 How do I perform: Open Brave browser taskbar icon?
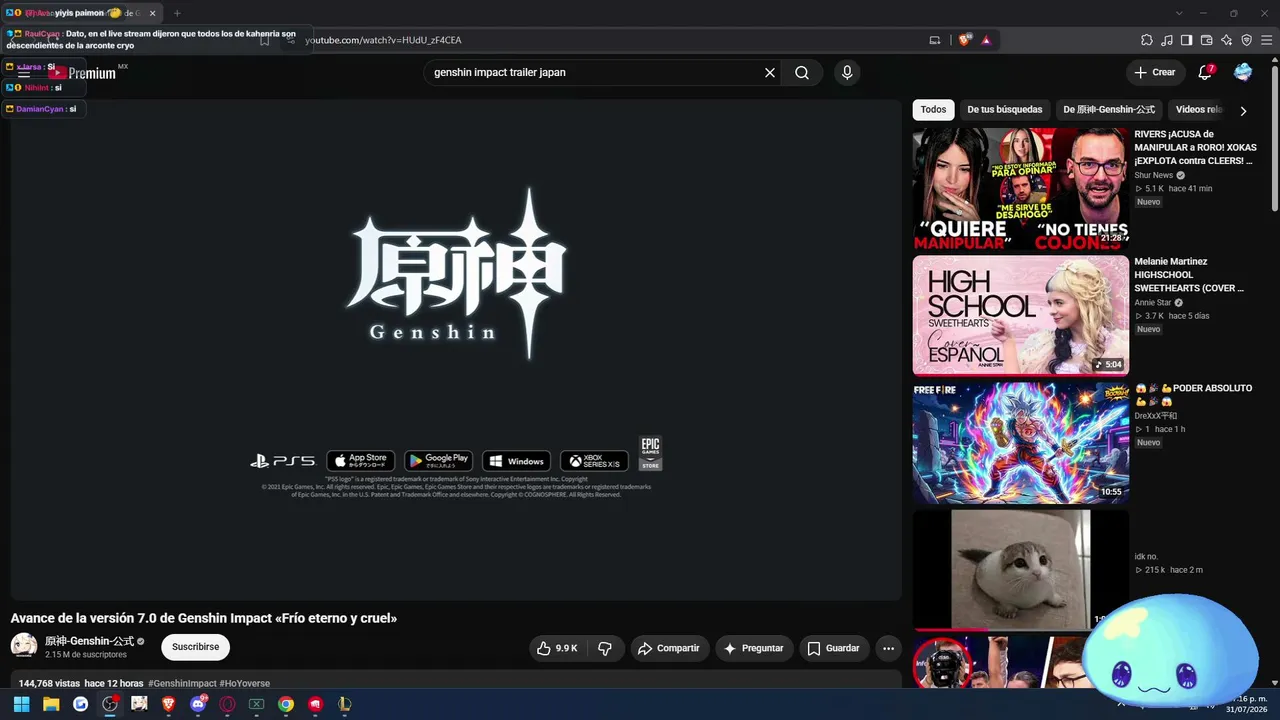[x=168, y=704]
